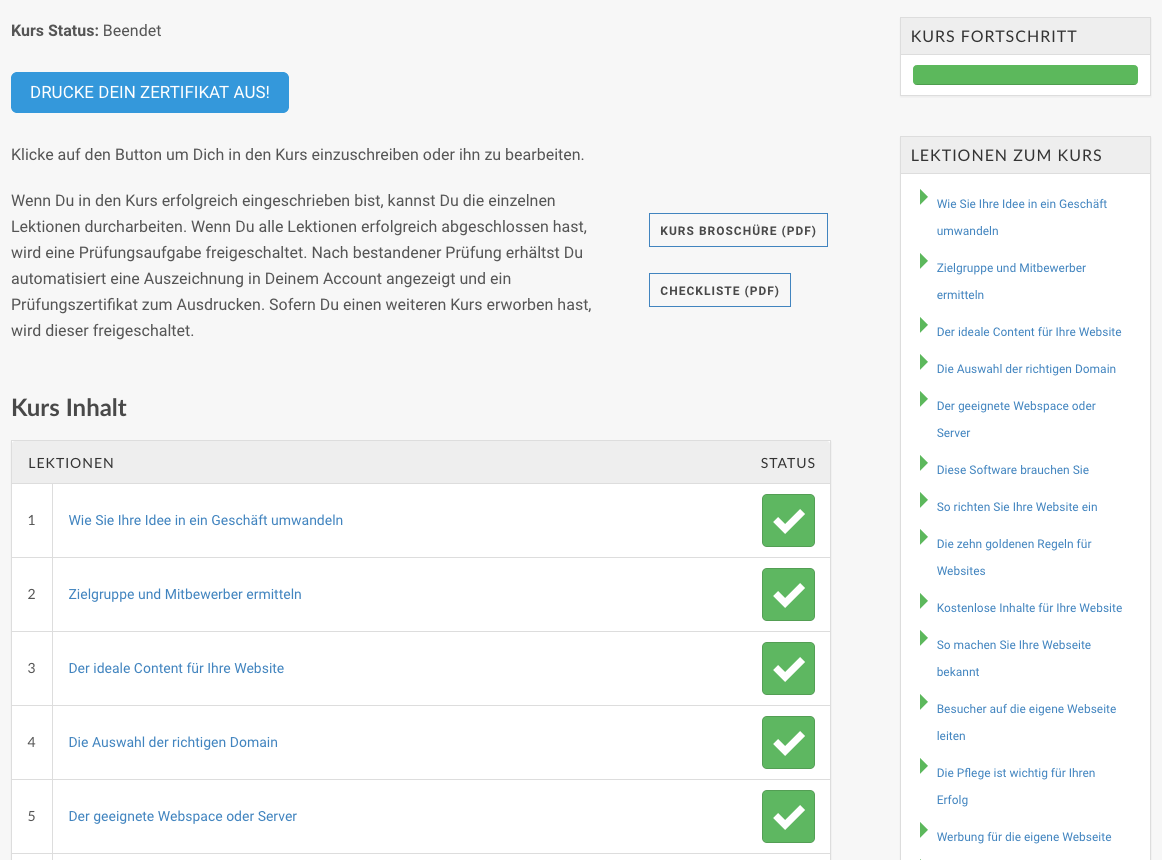Open sidebar link 'Die zehn goldenen Regeln für Websites'

(1014, 558)
